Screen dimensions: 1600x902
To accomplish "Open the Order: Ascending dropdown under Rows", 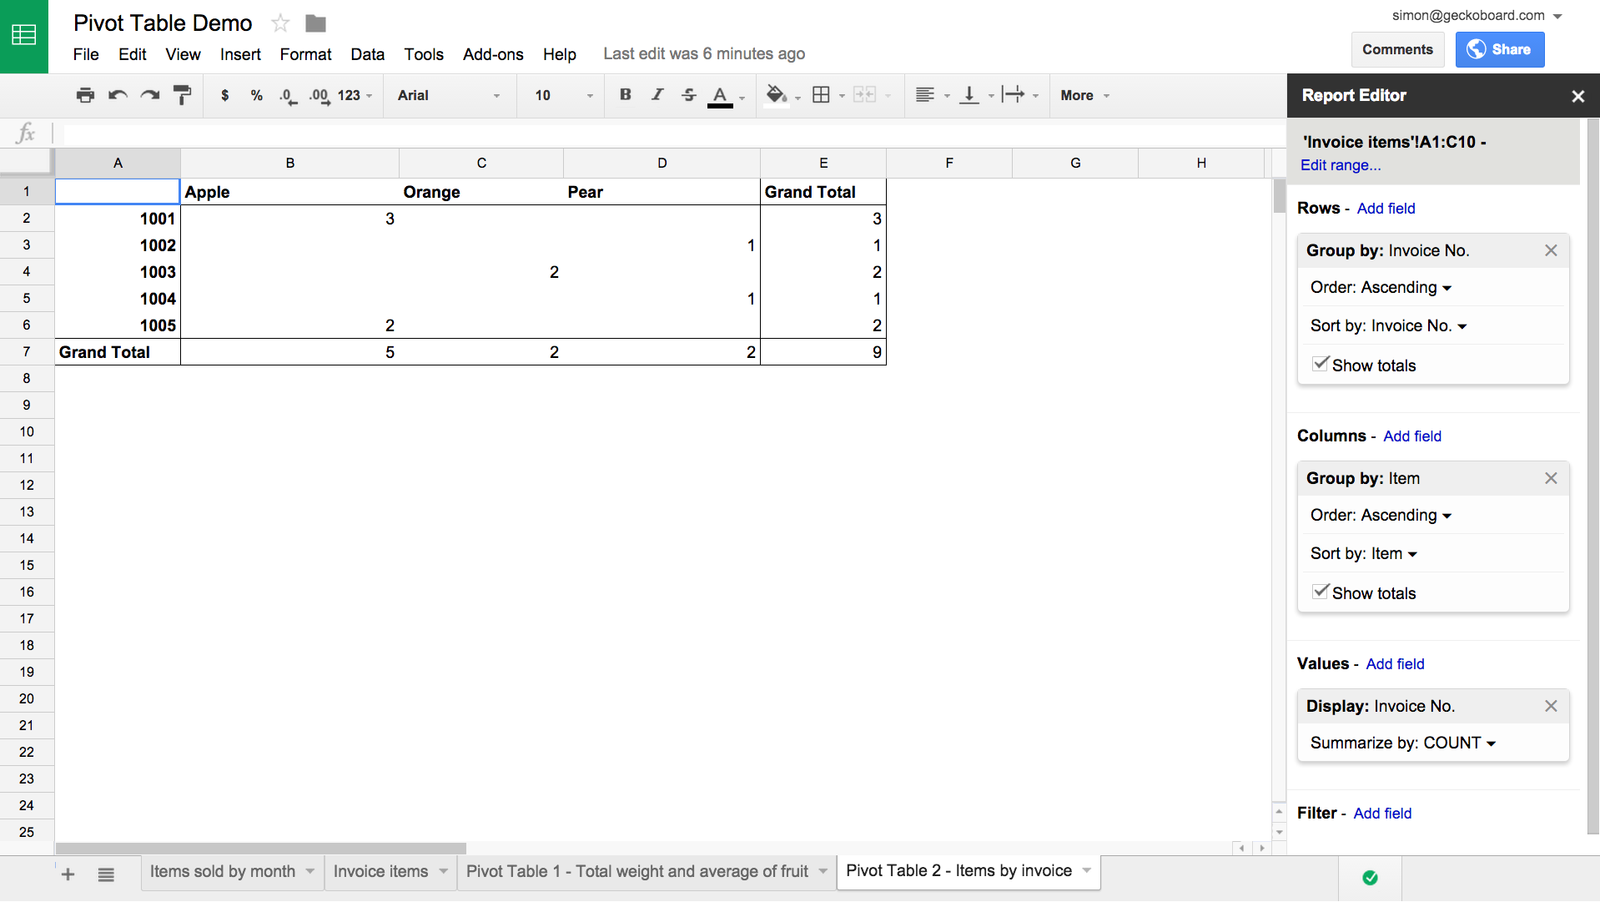I will [1380, 287].
